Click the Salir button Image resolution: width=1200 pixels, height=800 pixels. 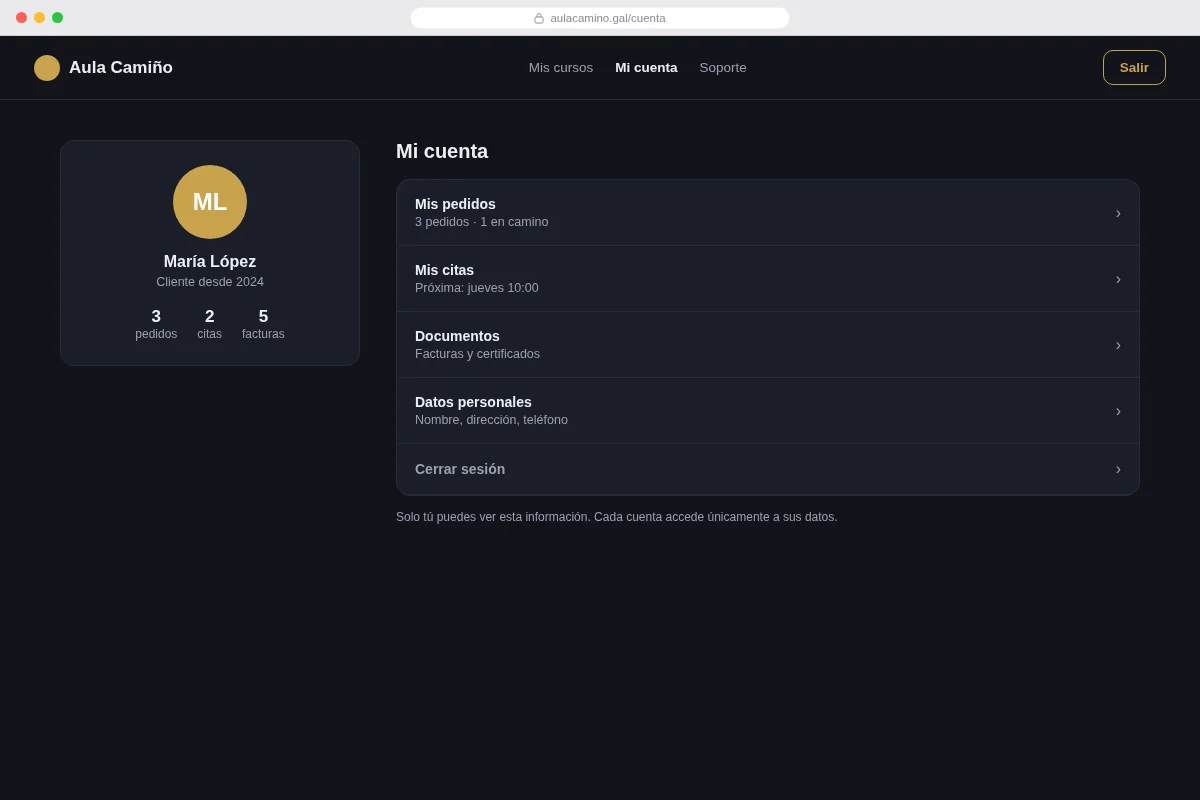coord(1134,68)
